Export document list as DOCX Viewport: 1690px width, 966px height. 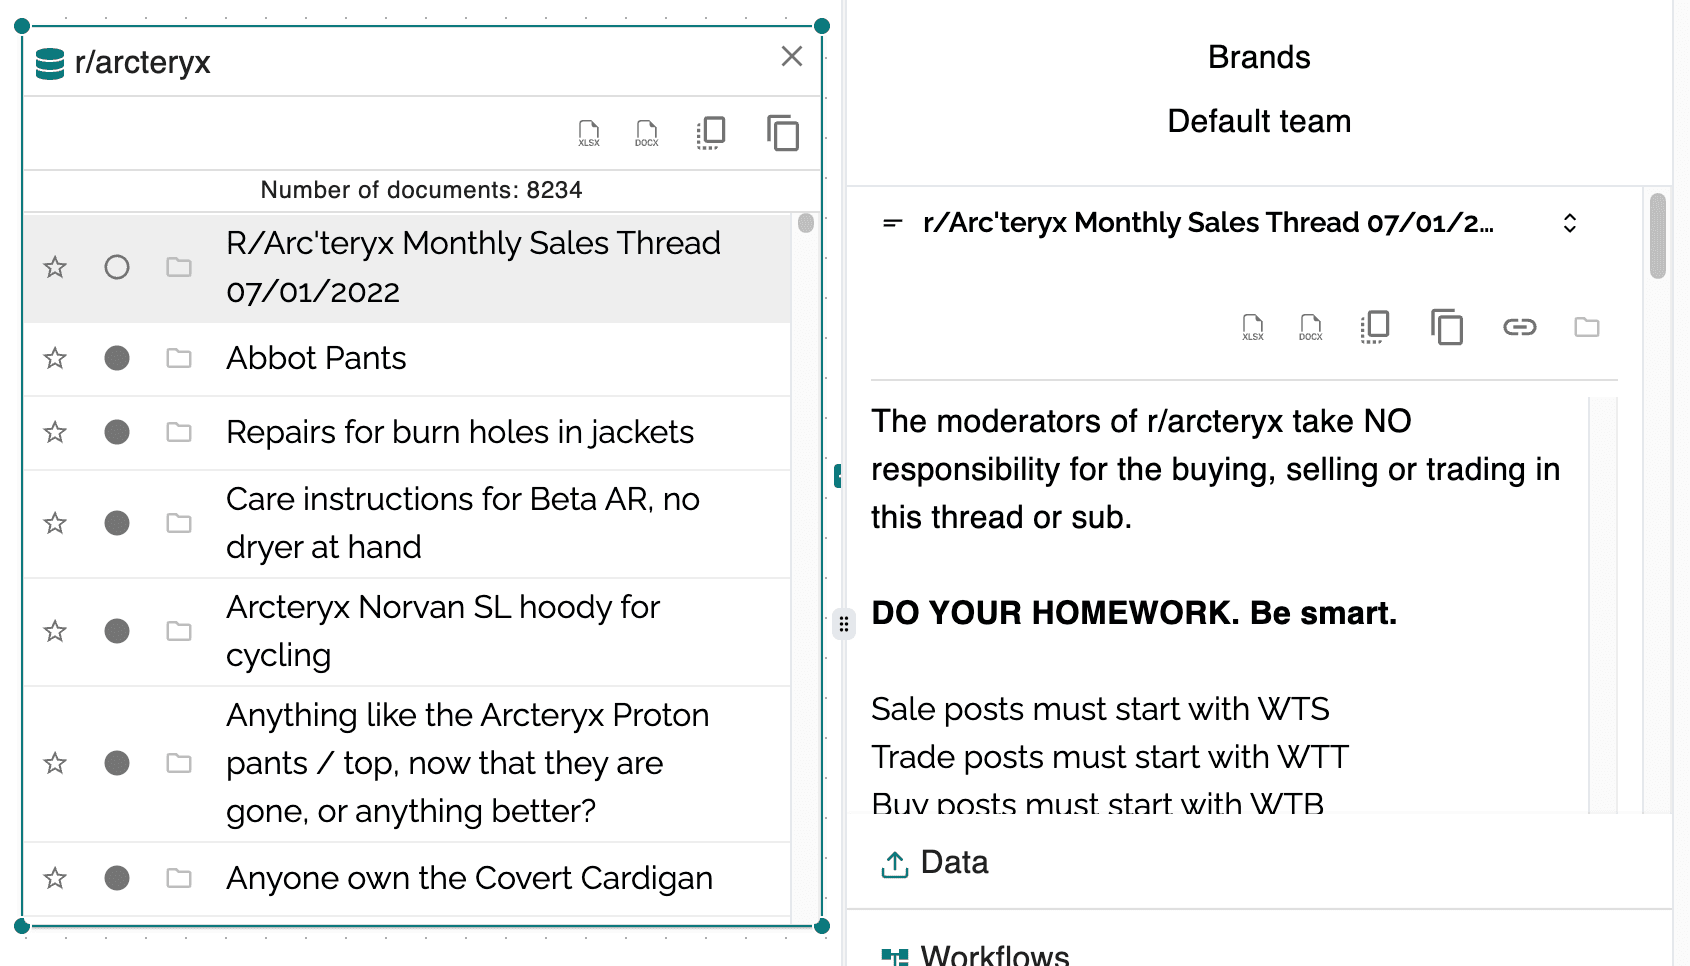(x=647, y=133)
